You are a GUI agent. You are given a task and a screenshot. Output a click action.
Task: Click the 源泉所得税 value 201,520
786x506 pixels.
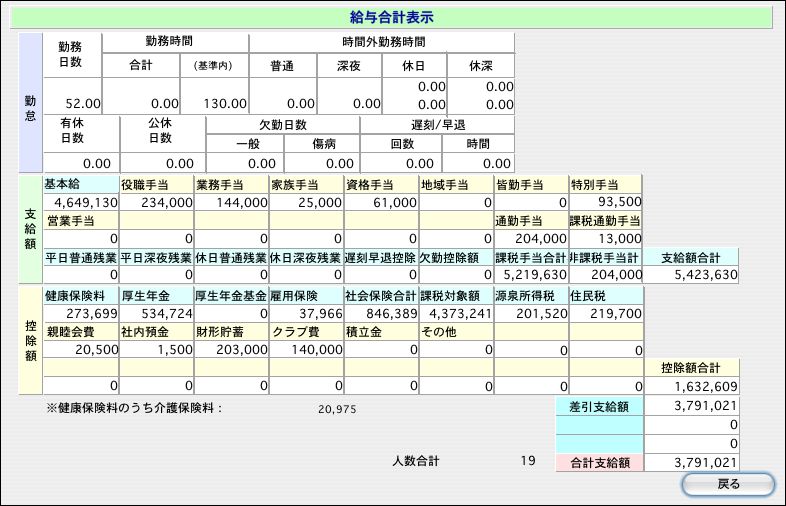[x=531, y=313]
